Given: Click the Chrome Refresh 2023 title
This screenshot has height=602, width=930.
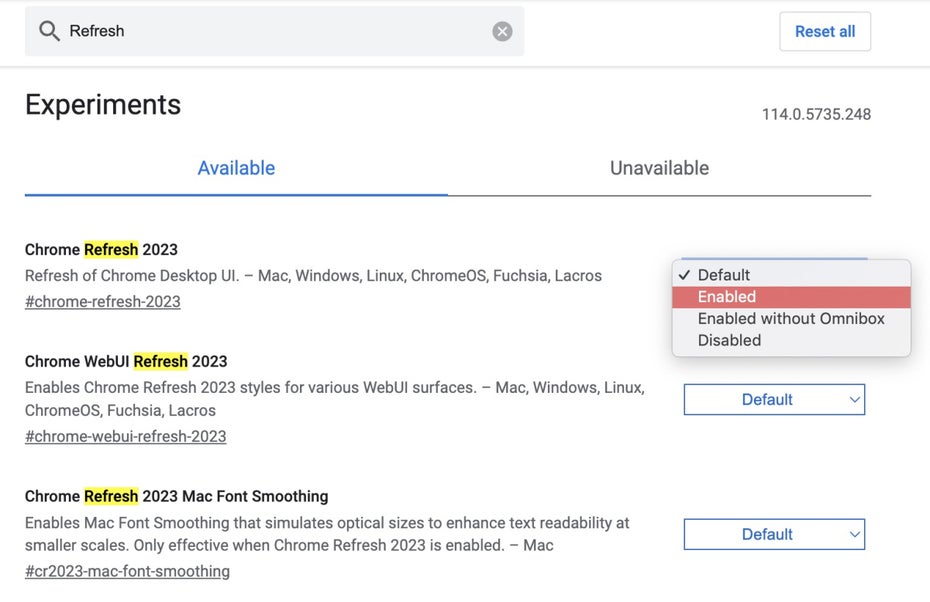Looking at the screenshot, I should click(x=101, y=250).
